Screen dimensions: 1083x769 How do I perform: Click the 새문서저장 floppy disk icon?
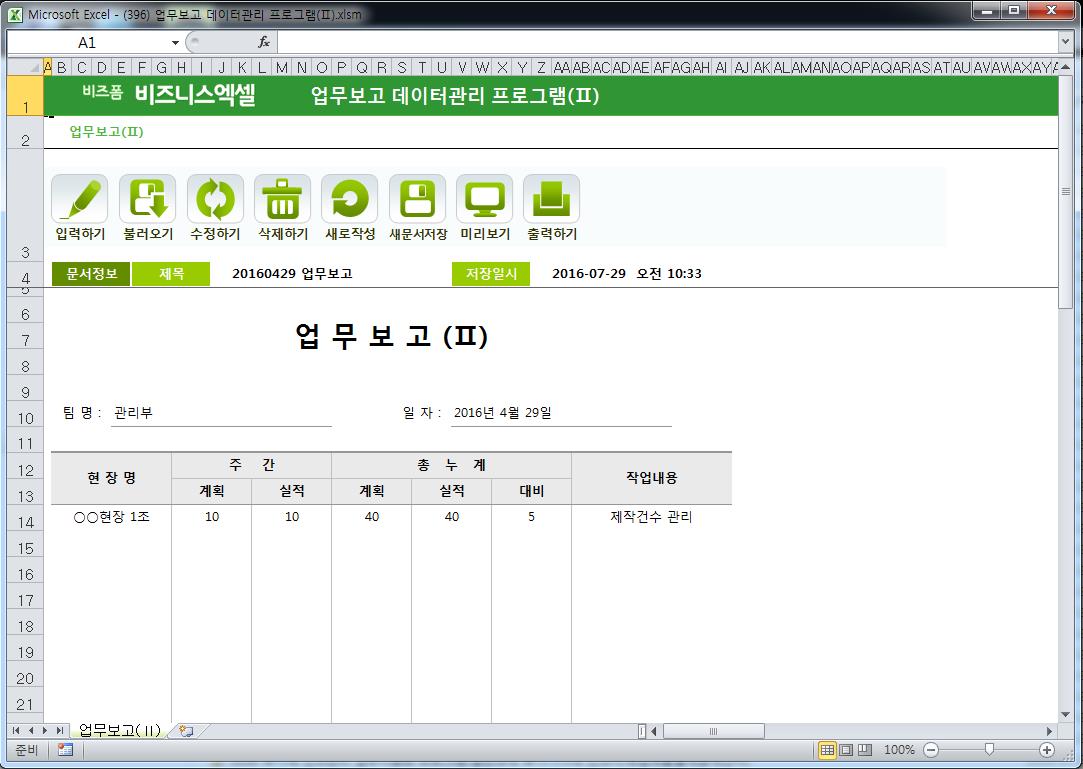tap(417, 199)
